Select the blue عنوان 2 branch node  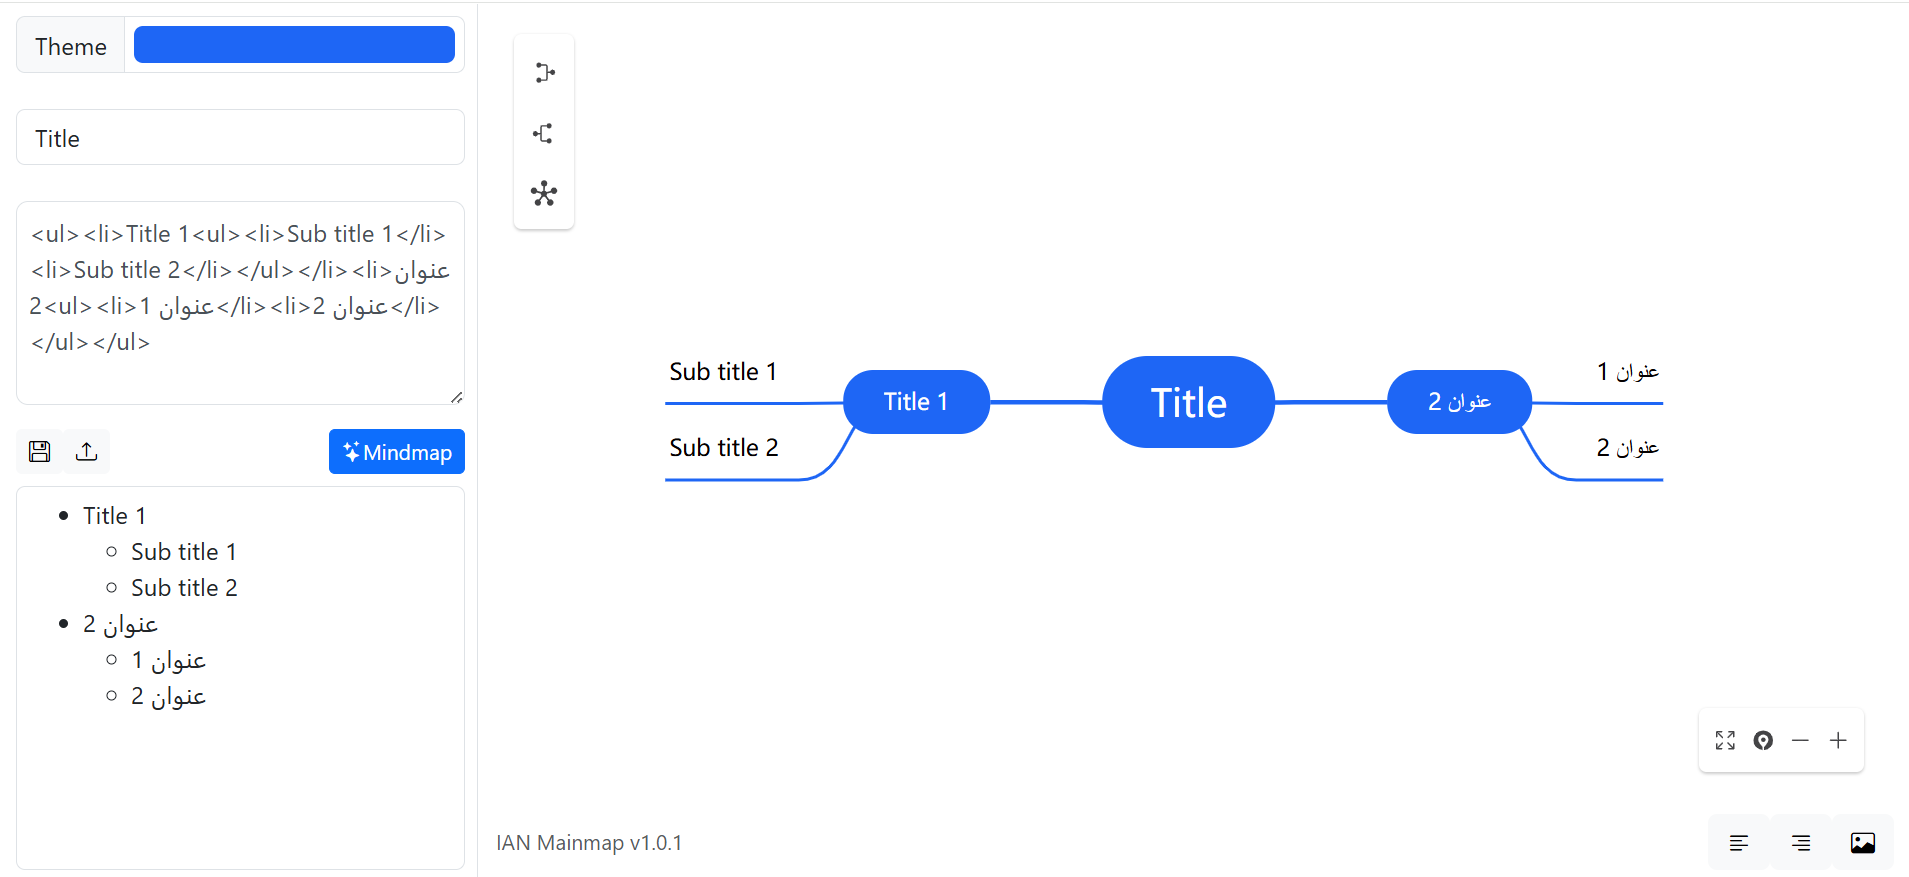(1459, 402)
